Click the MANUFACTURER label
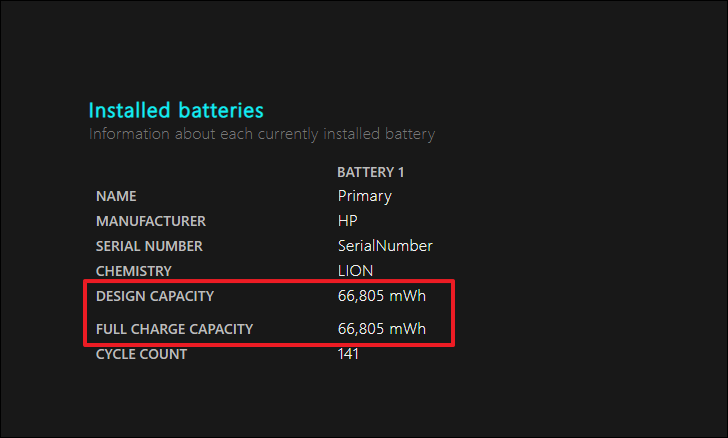The height and width of the screenshot is (438, 728). click(x=151, y=221)
